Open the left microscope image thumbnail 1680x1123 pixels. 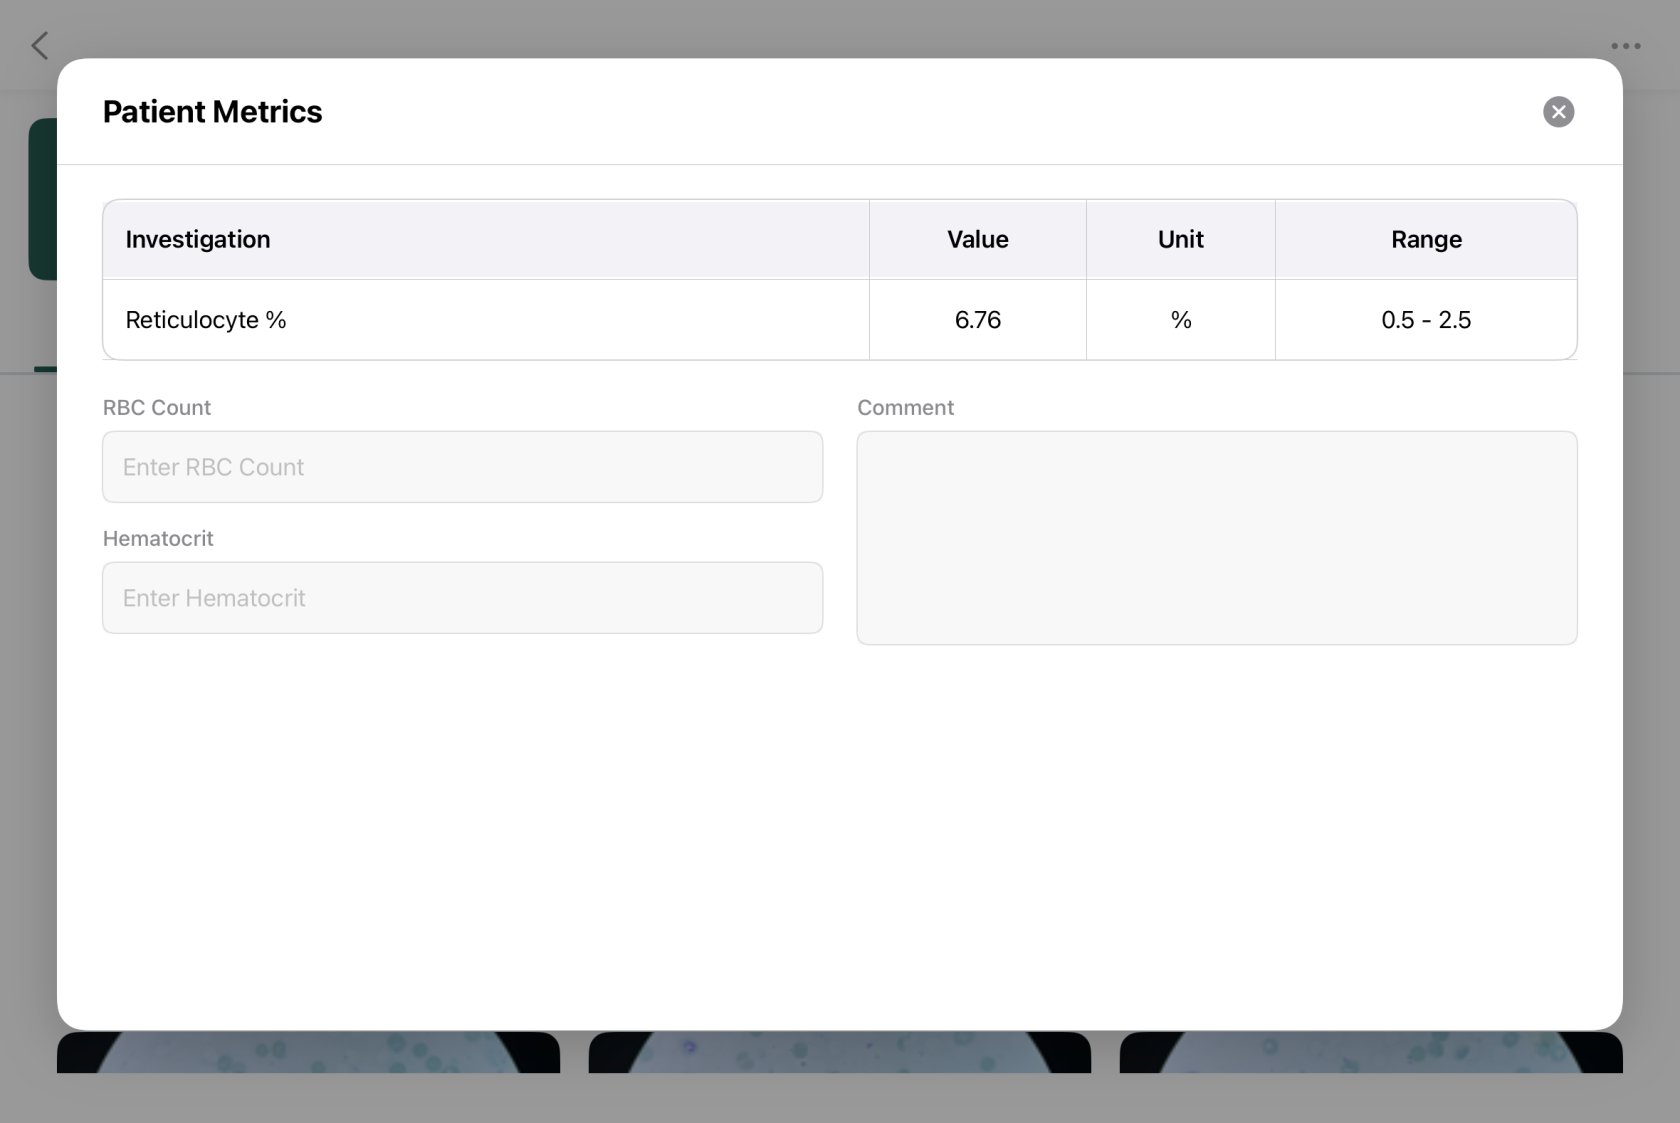[308, 1052]
